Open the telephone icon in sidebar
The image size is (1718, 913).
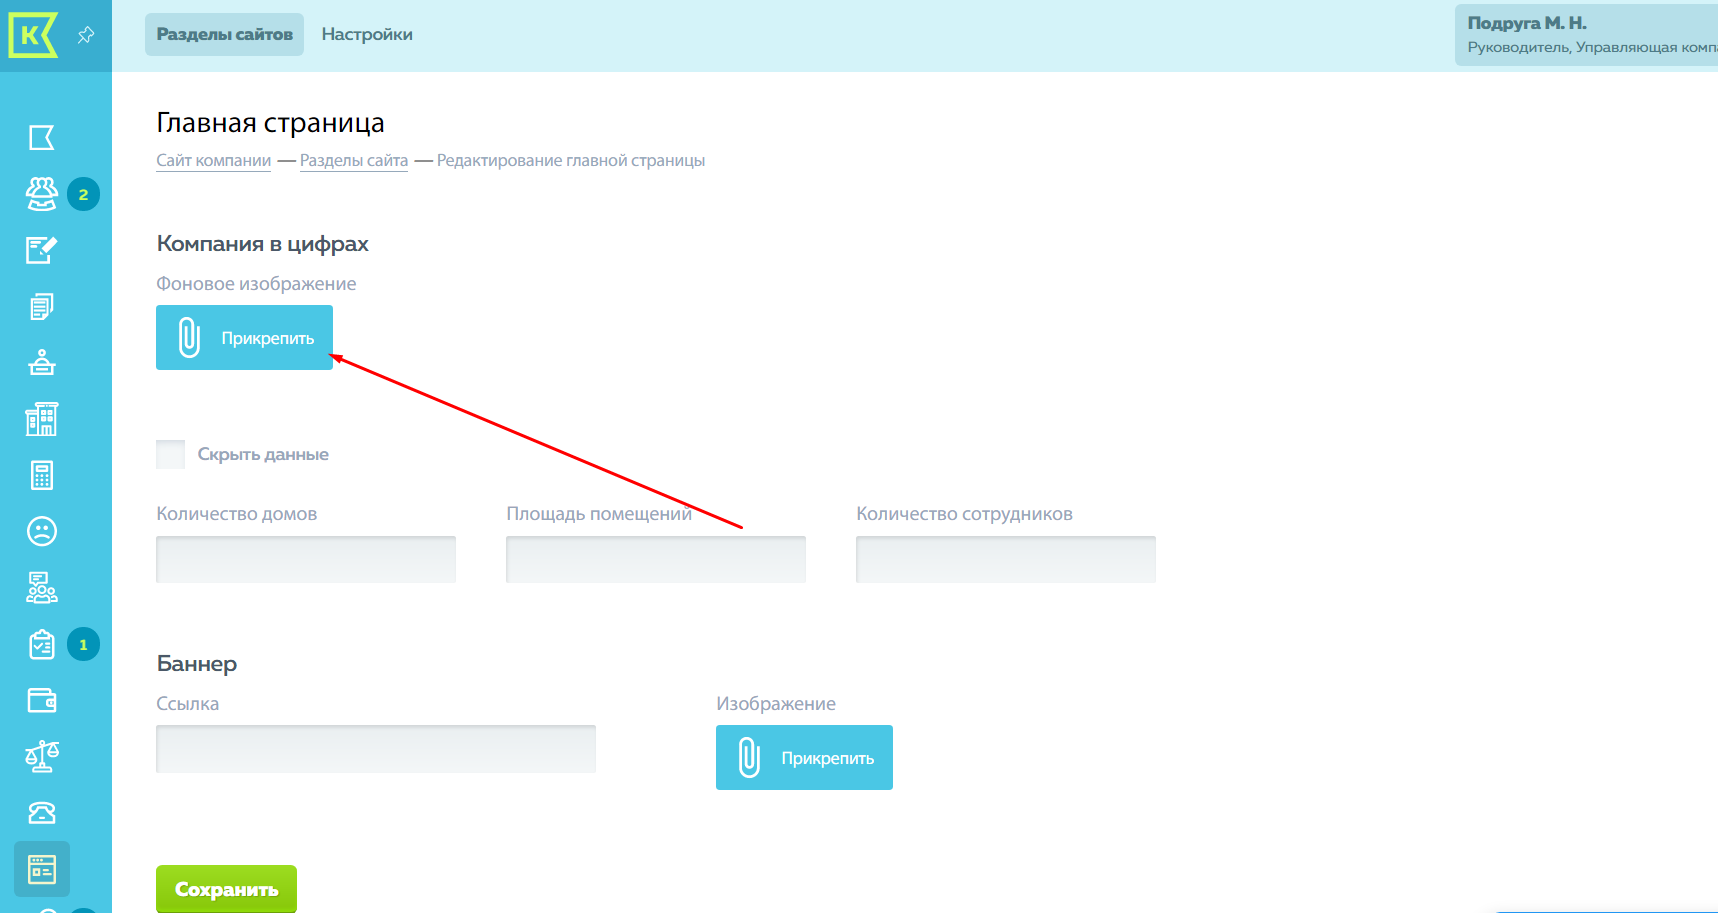[42, 813]
